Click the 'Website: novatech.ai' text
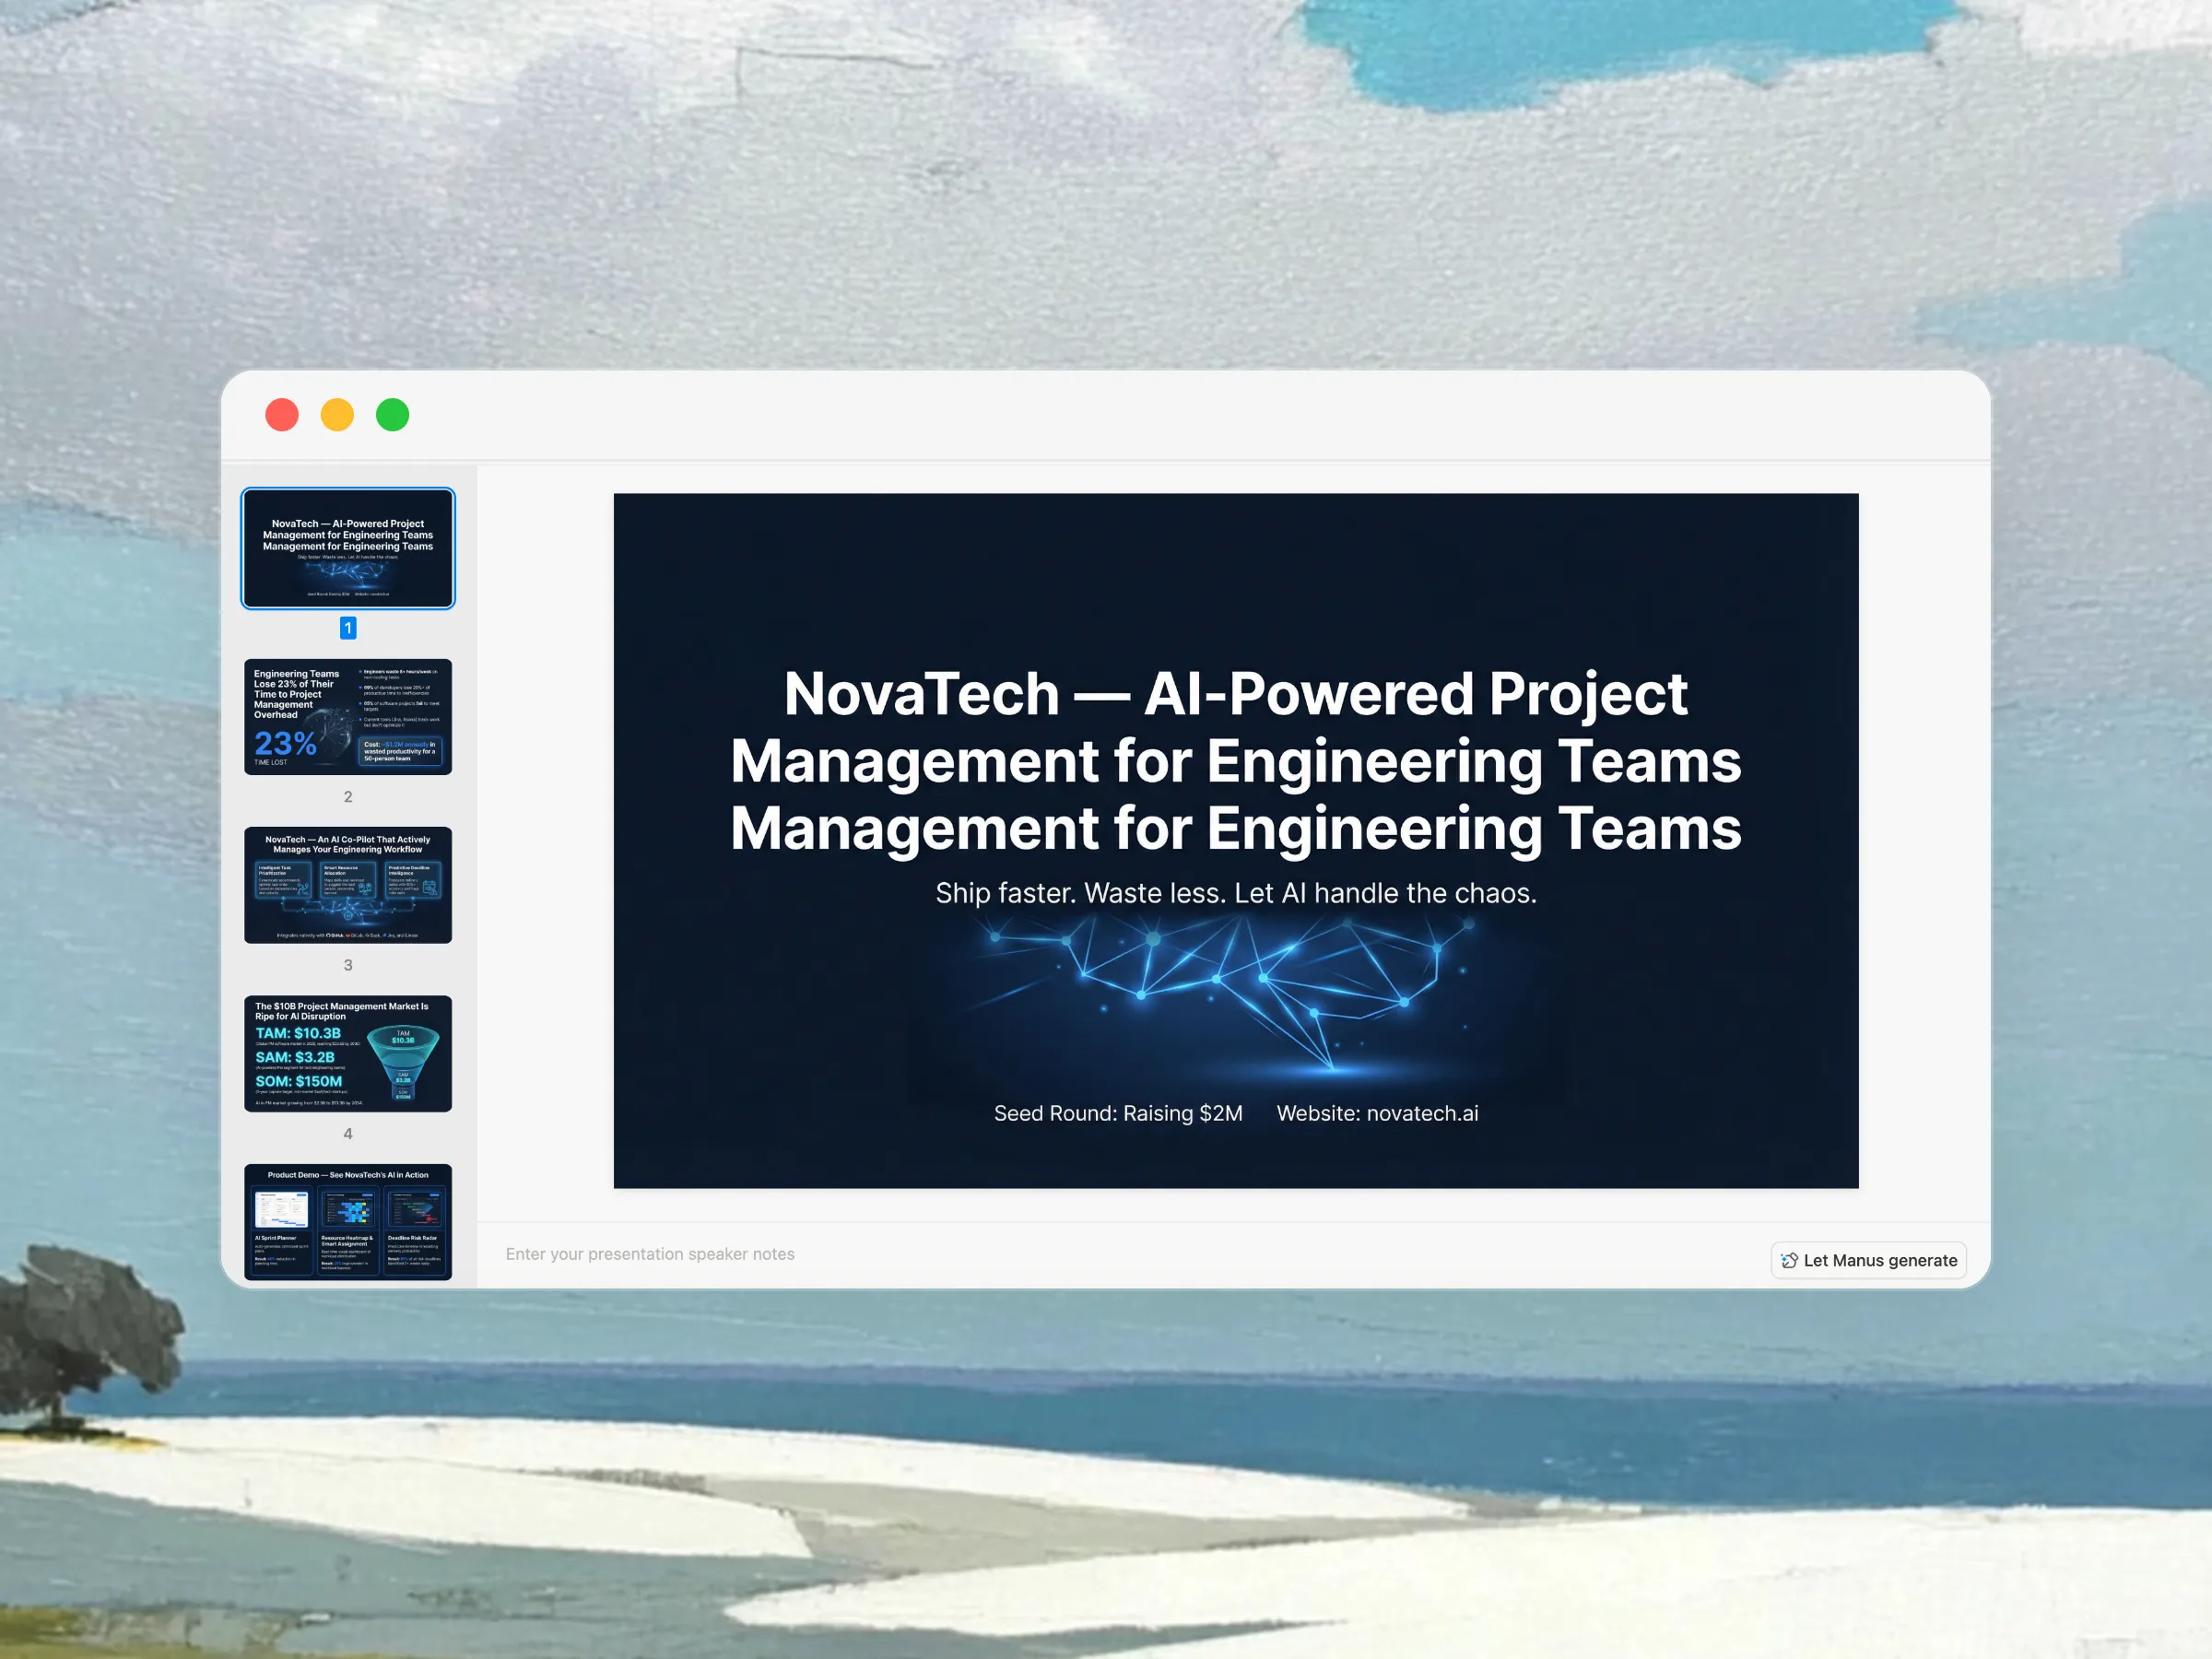The image size is (2212, 1659). (1376, 1113)
